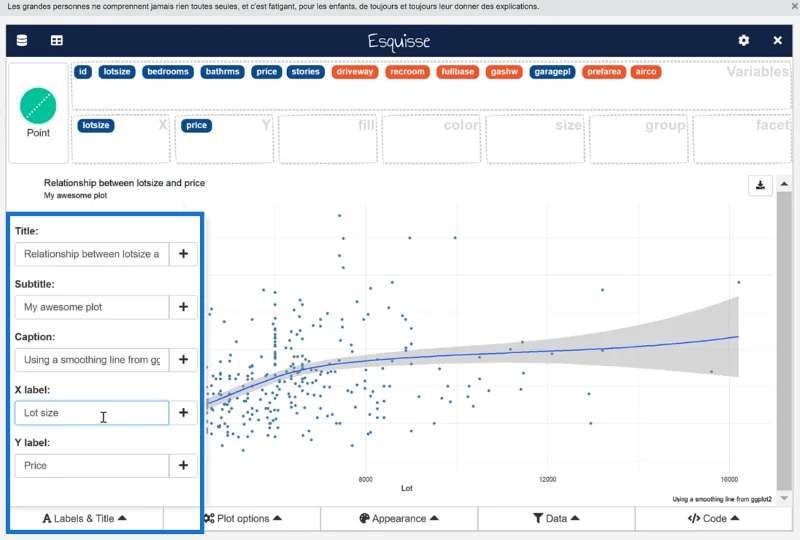Expand the Code menu
800x540 pixels.
tap(714, 519)
